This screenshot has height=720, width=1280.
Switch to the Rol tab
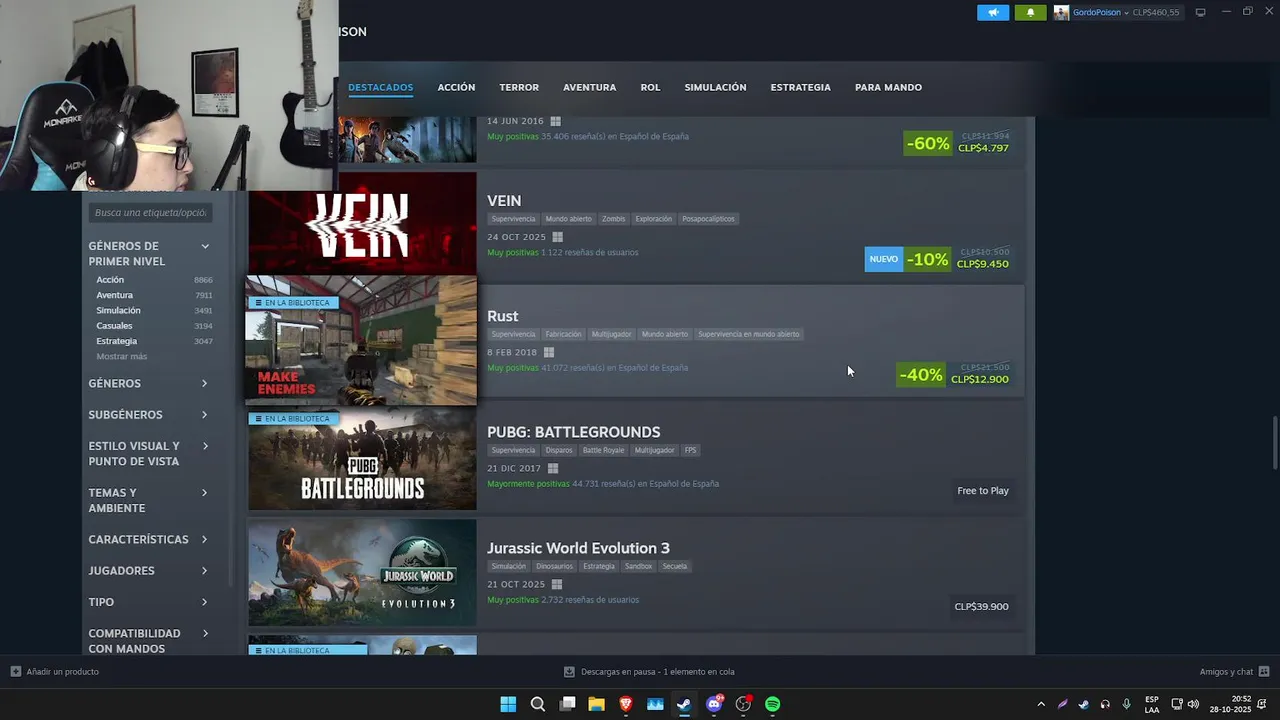(650, 87)
